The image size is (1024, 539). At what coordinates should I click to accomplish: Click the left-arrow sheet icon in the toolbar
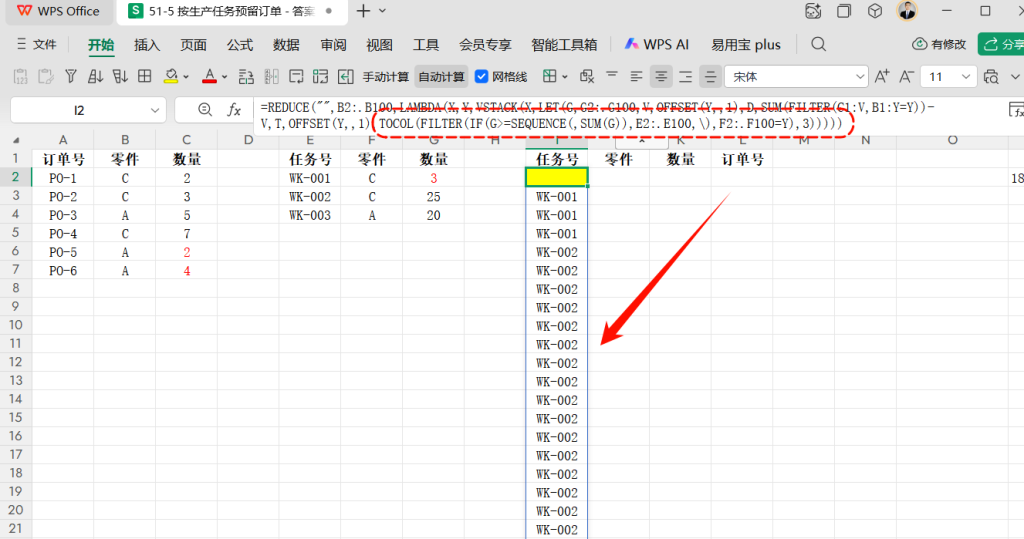click(345, 76)
